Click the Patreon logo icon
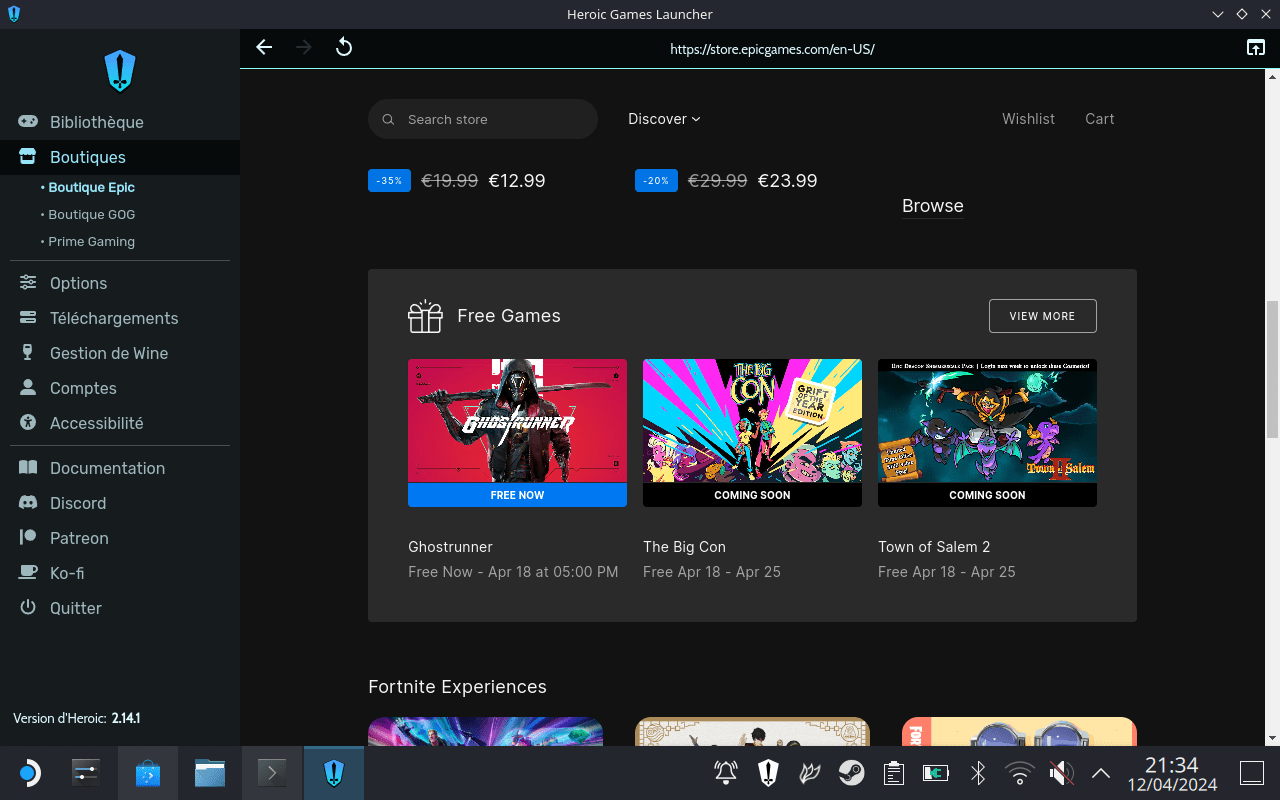1280x800 pixels. coord(28,538)
